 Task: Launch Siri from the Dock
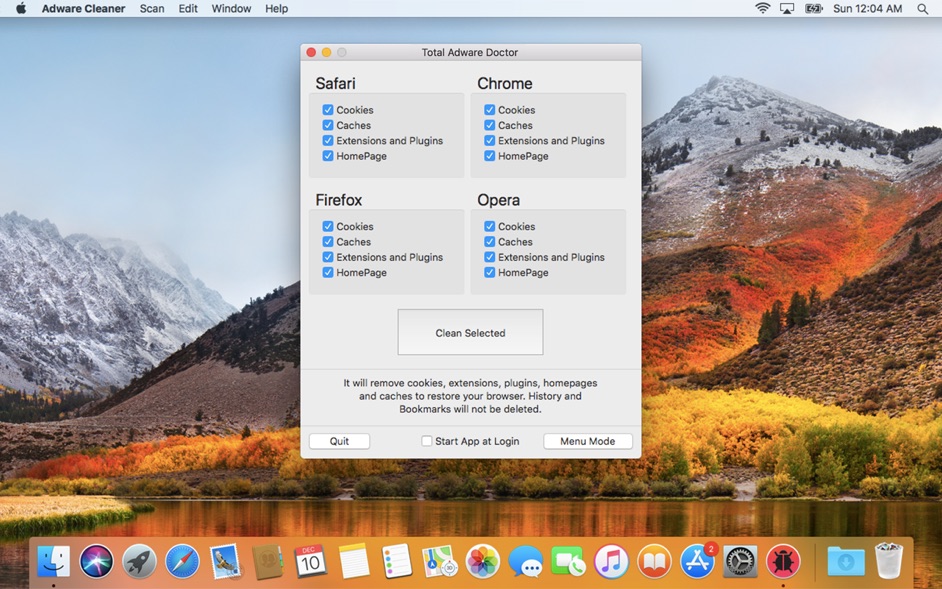click(x=96, y=561)
